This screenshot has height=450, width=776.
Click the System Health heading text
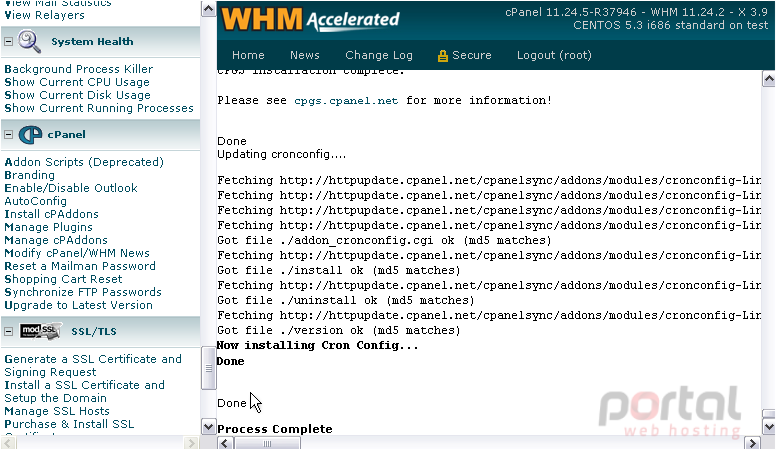[x=92, y=42]
